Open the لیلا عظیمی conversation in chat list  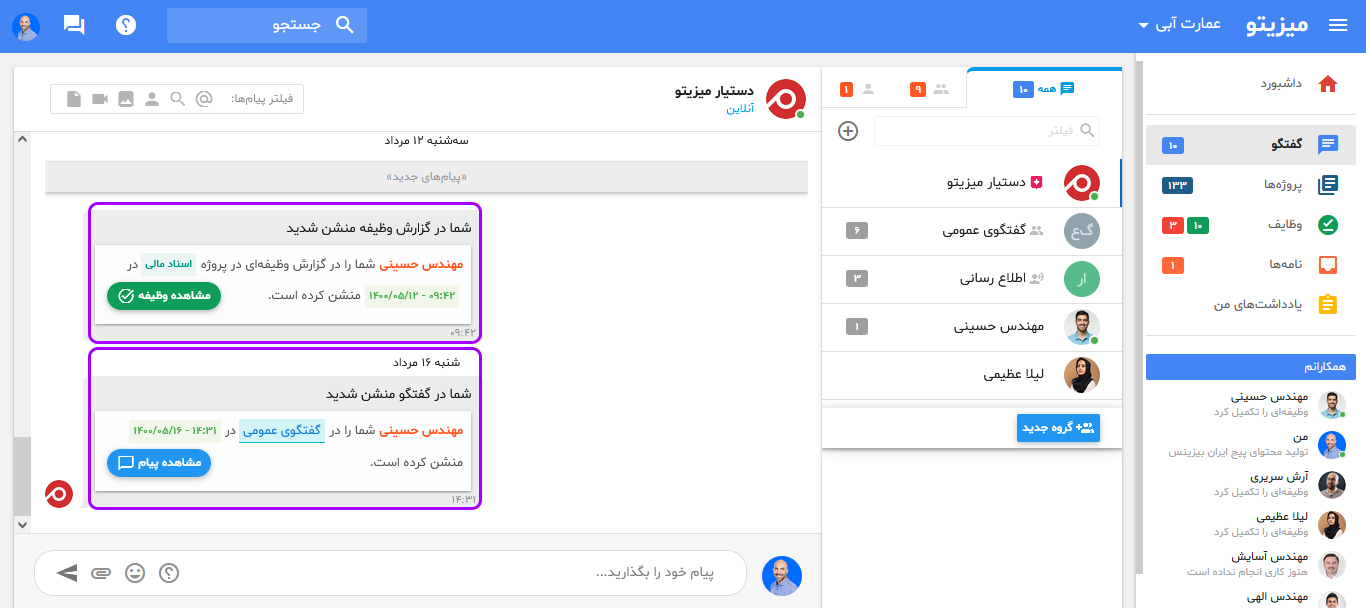tap(971, 375)
